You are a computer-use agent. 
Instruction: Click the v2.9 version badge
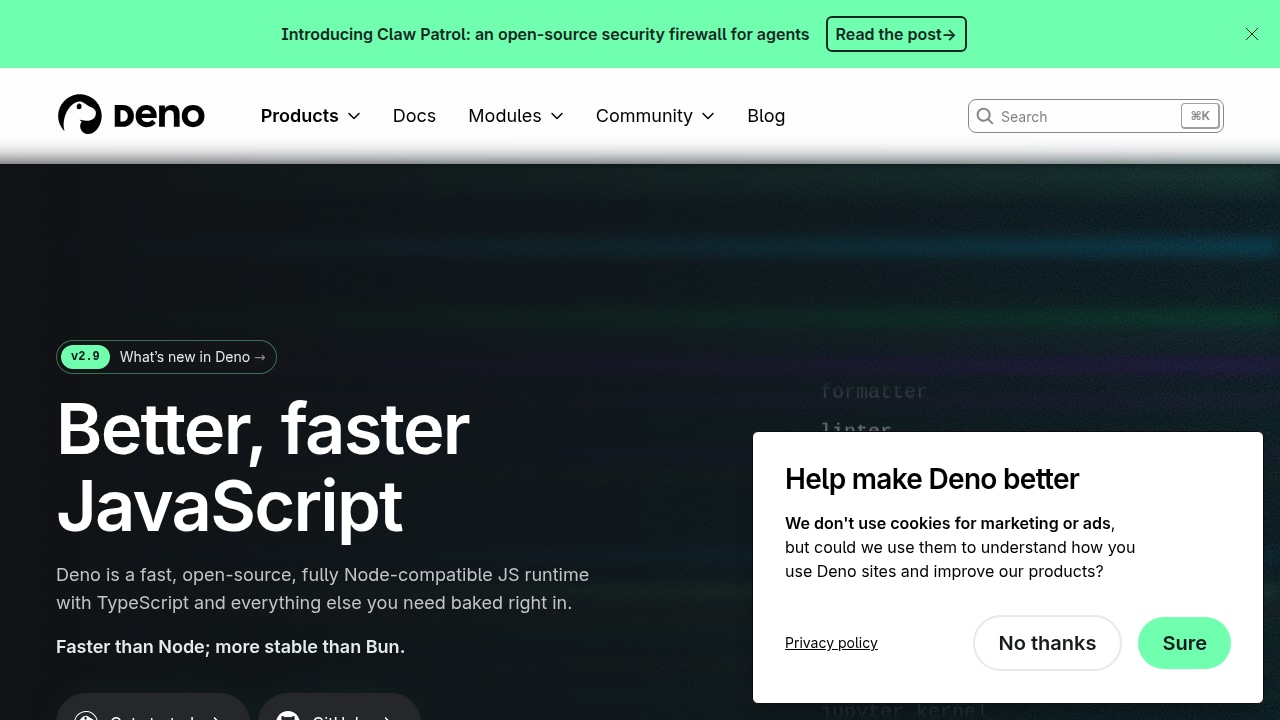pyautogui.click(x=85, y=357)
